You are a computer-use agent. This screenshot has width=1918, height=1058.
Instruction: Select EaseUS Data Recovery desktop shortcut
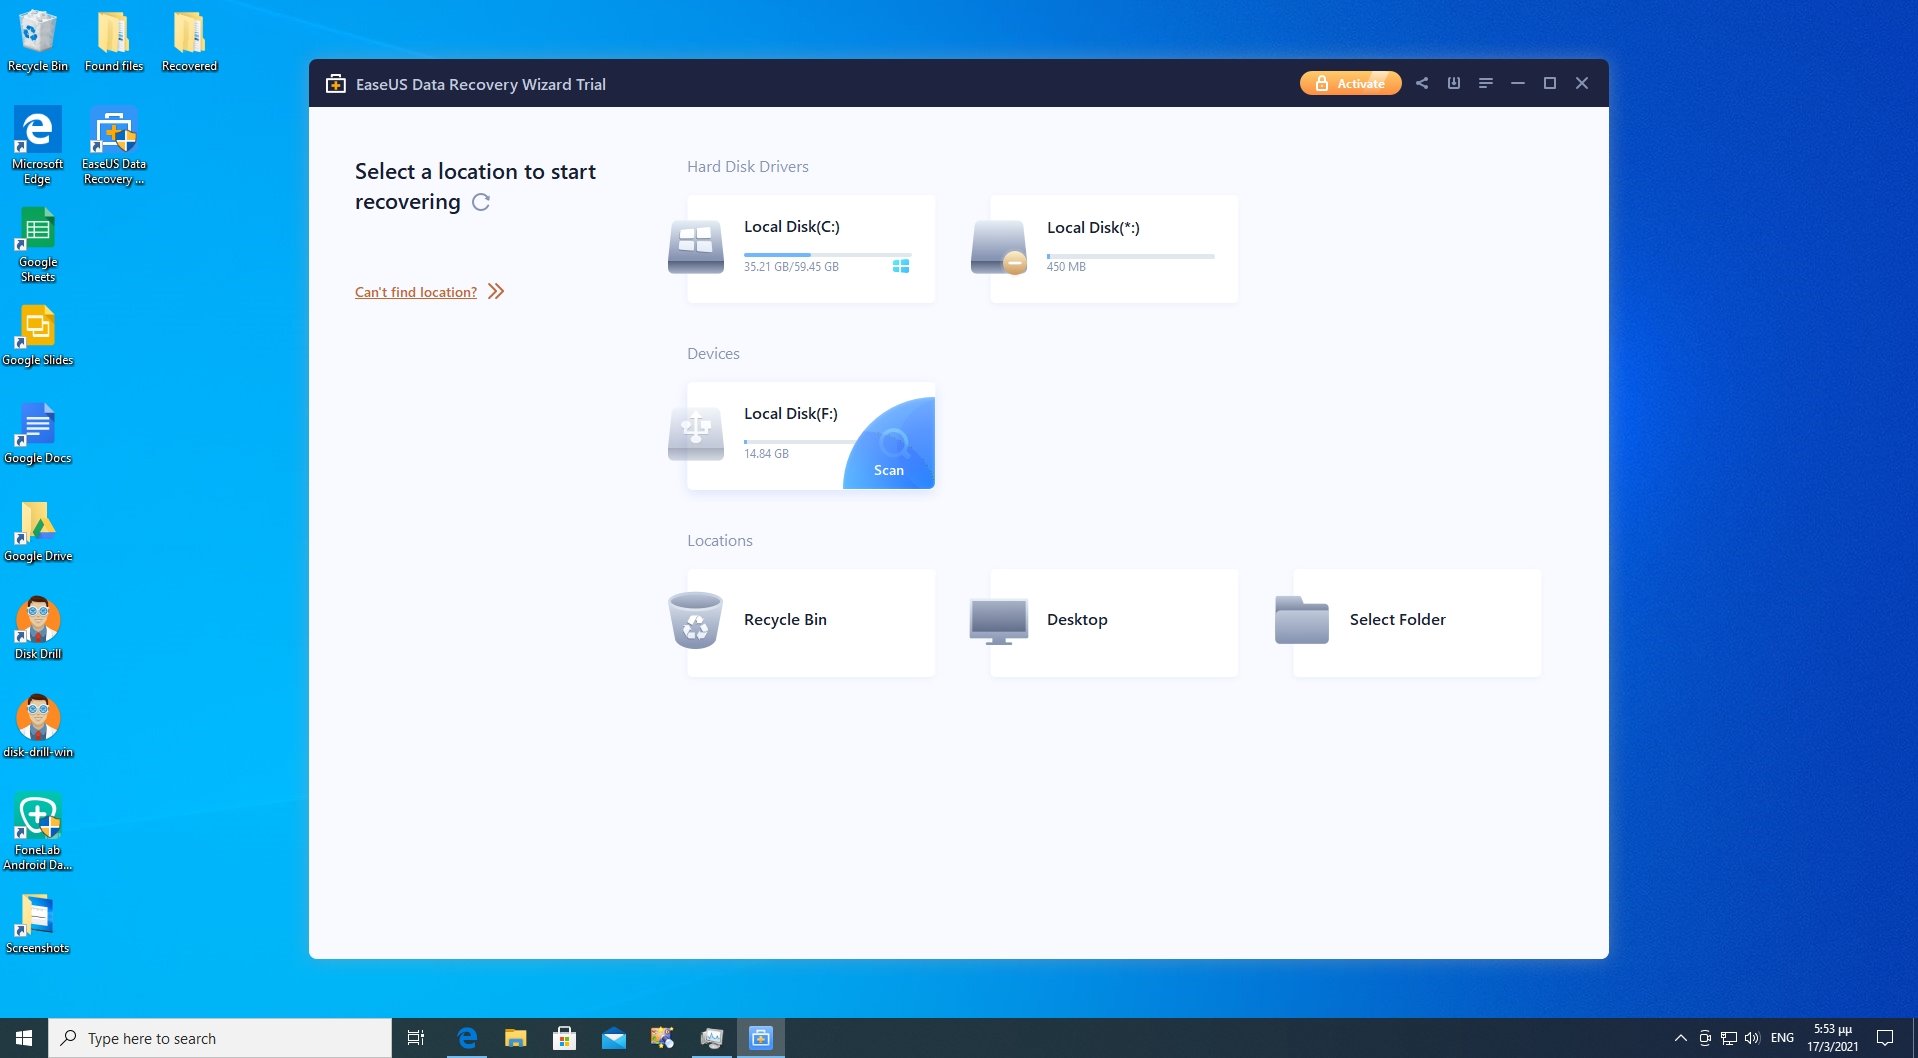114,146
